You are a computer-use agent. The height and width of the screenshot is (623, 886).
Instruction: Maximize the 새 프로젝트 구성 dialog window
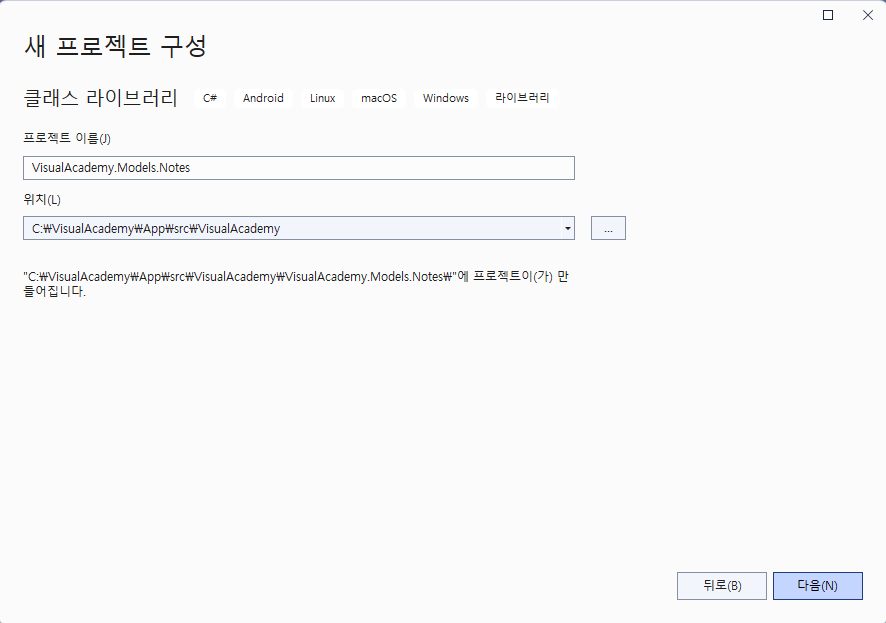(x=827, y=15)
